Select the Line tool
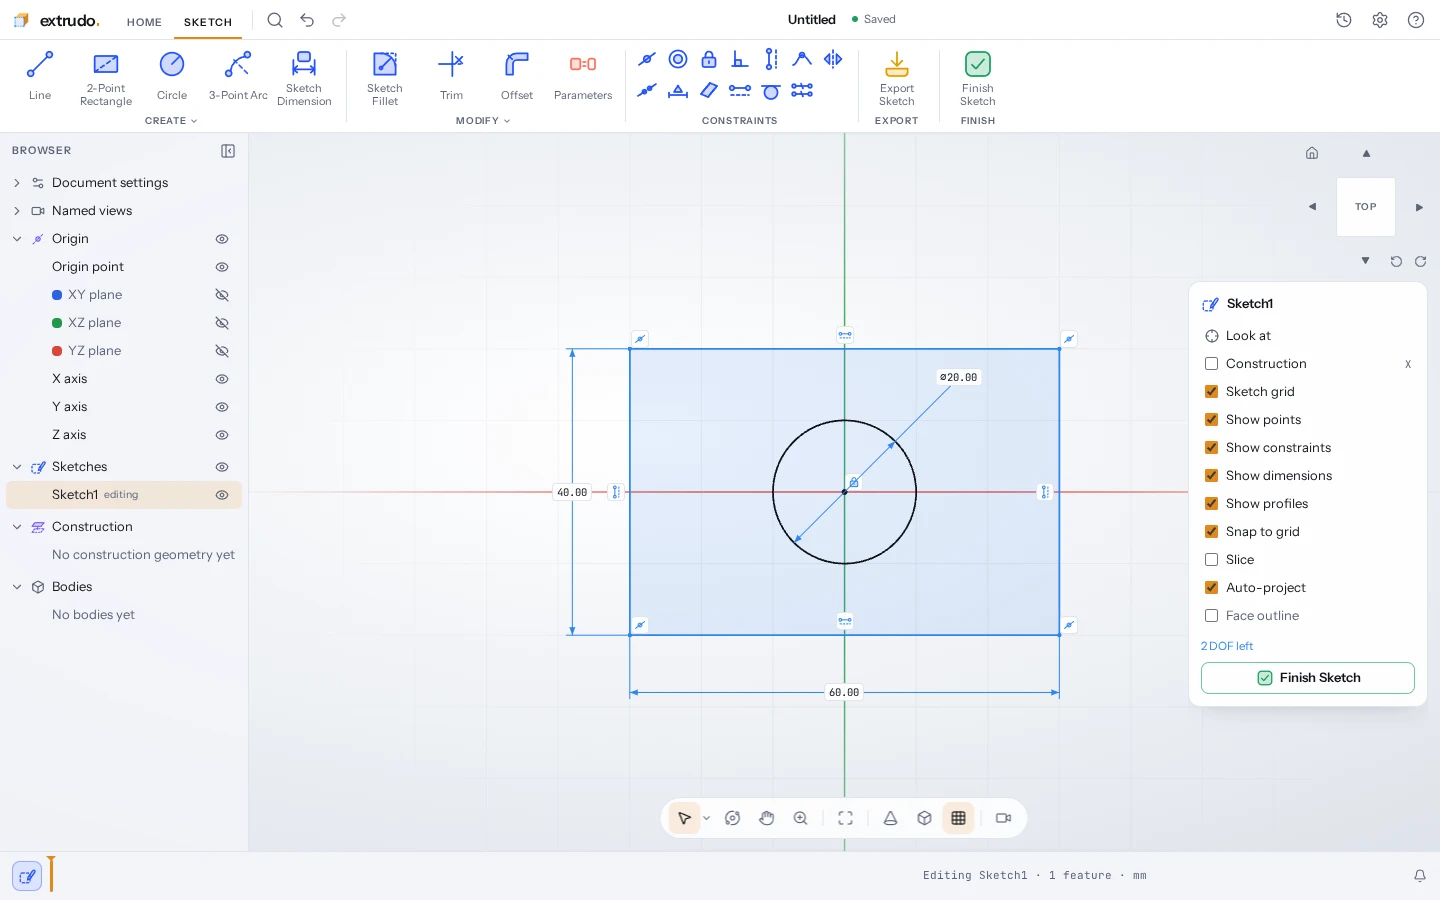The width and height of the screenshot is (1440, 900). [x=40, y=77]
